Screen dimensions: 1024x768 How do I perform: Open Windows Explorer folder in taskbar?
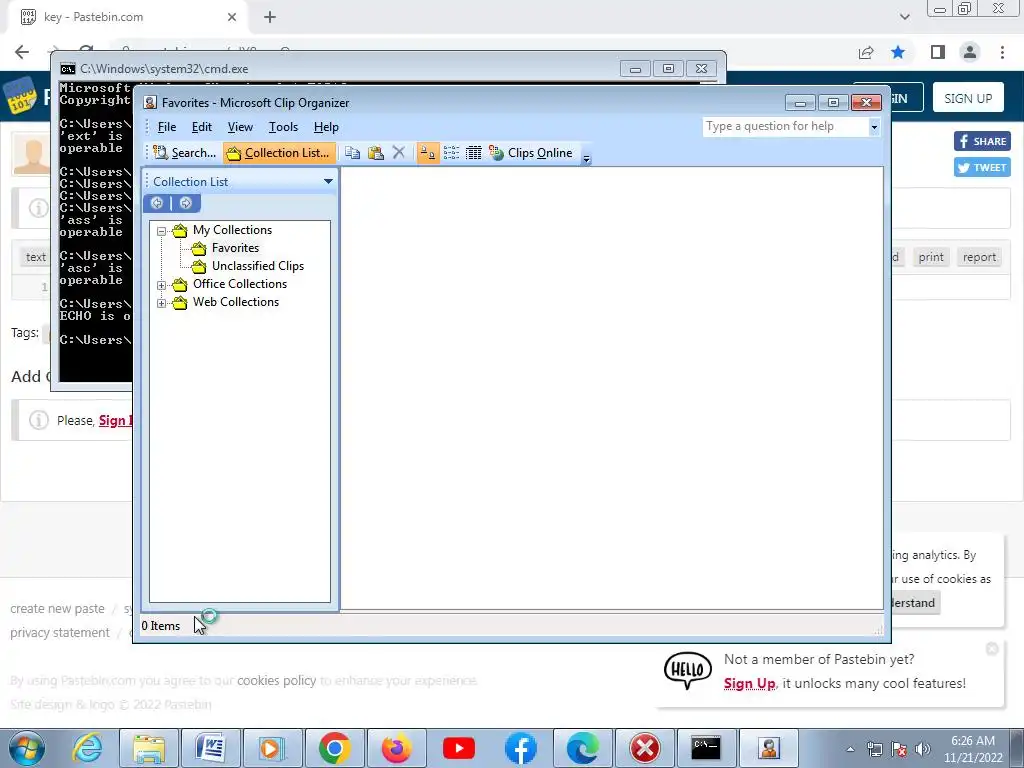[x=149, y=748]
